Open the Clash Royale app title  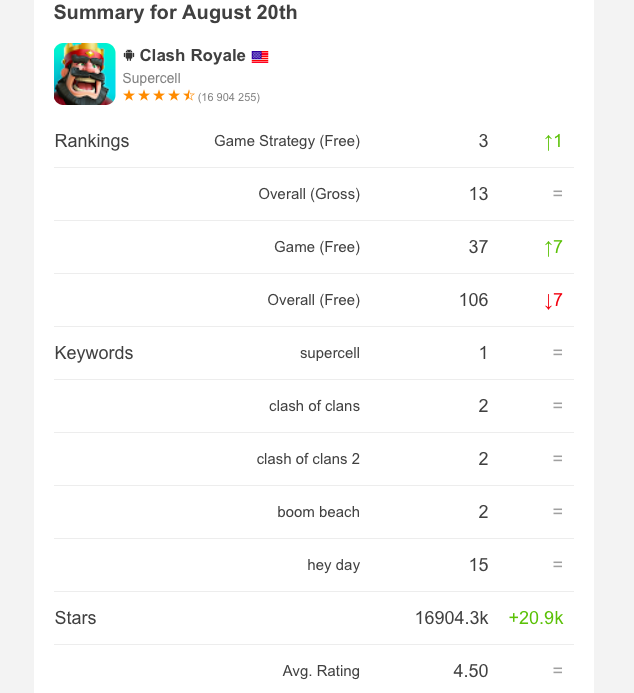(192, 56)
